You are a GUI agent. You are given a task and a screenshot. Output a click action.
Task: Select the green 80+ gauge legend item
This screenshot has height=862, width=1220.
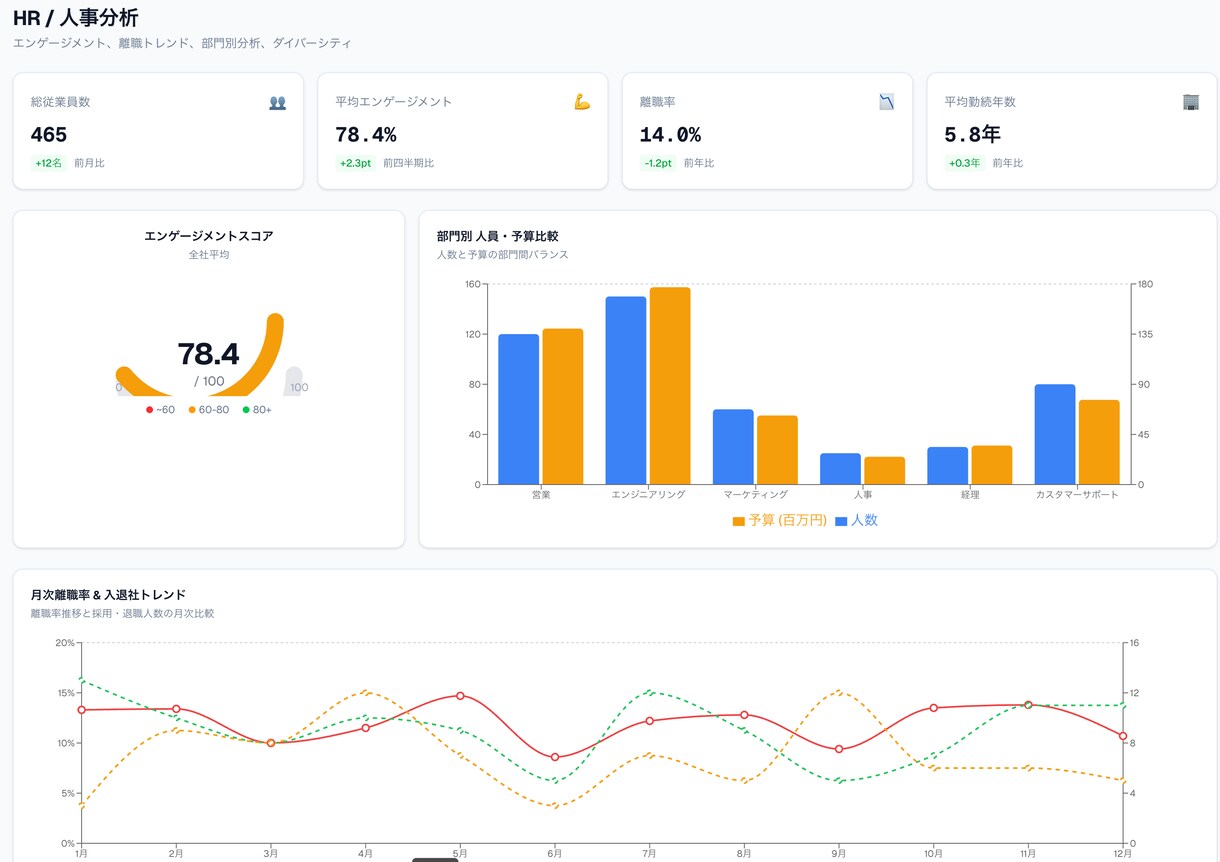point(257,410)
